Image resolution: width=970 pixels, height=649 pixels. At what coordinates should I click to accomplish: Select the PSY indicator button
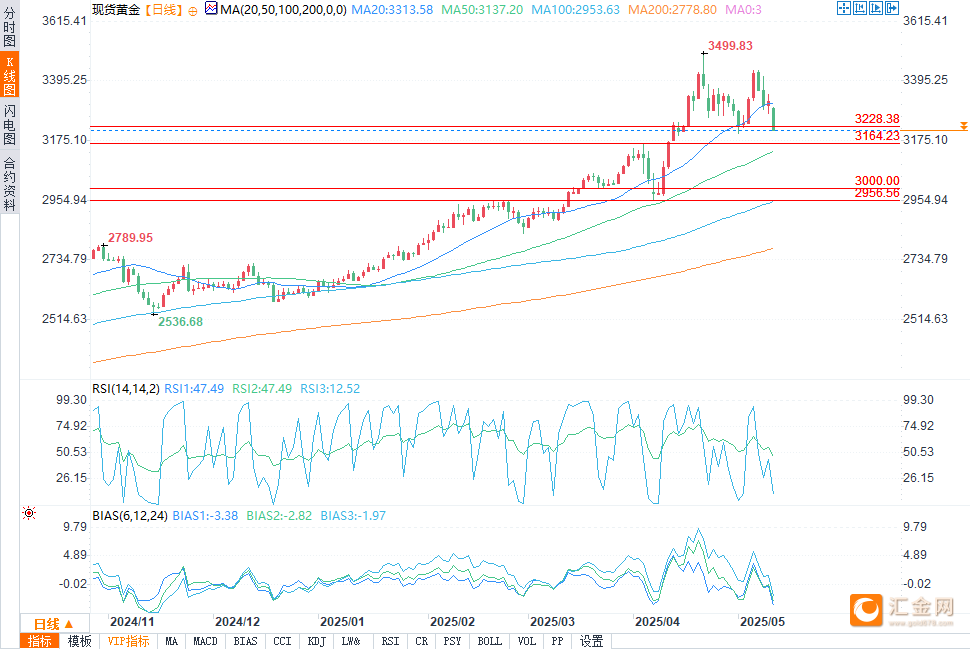pos(452,641)
